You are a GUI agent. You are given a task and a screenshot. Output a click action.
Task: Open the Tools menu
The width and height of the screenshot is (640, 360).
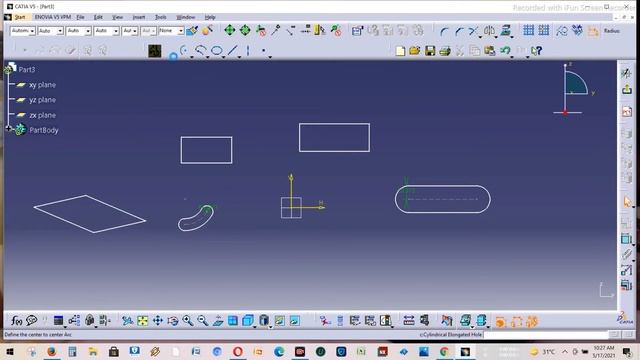pos(160,17)
